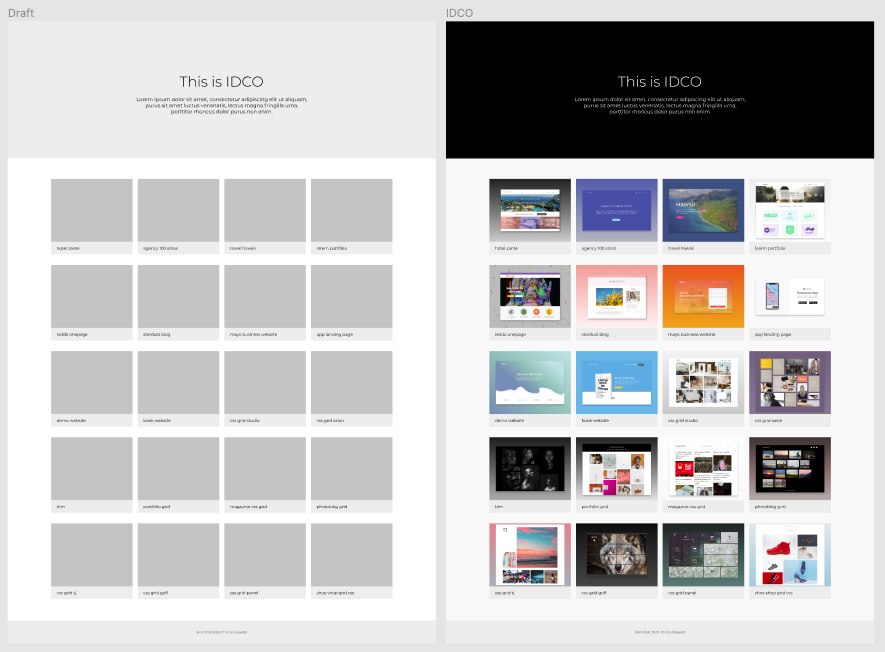Open the blue book website thumbnail
The image size is (885, 652).
click(616, 383)
